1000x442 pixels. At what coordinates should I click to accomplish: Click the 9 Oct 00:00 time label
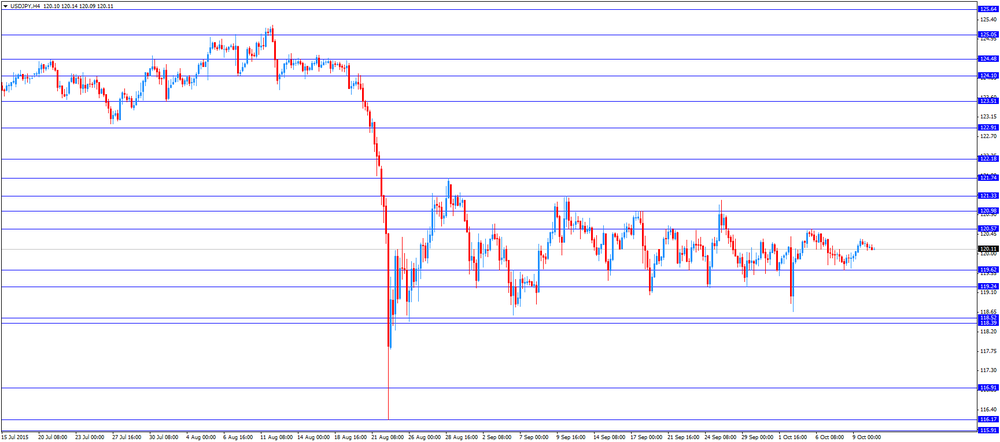(868, 438)
